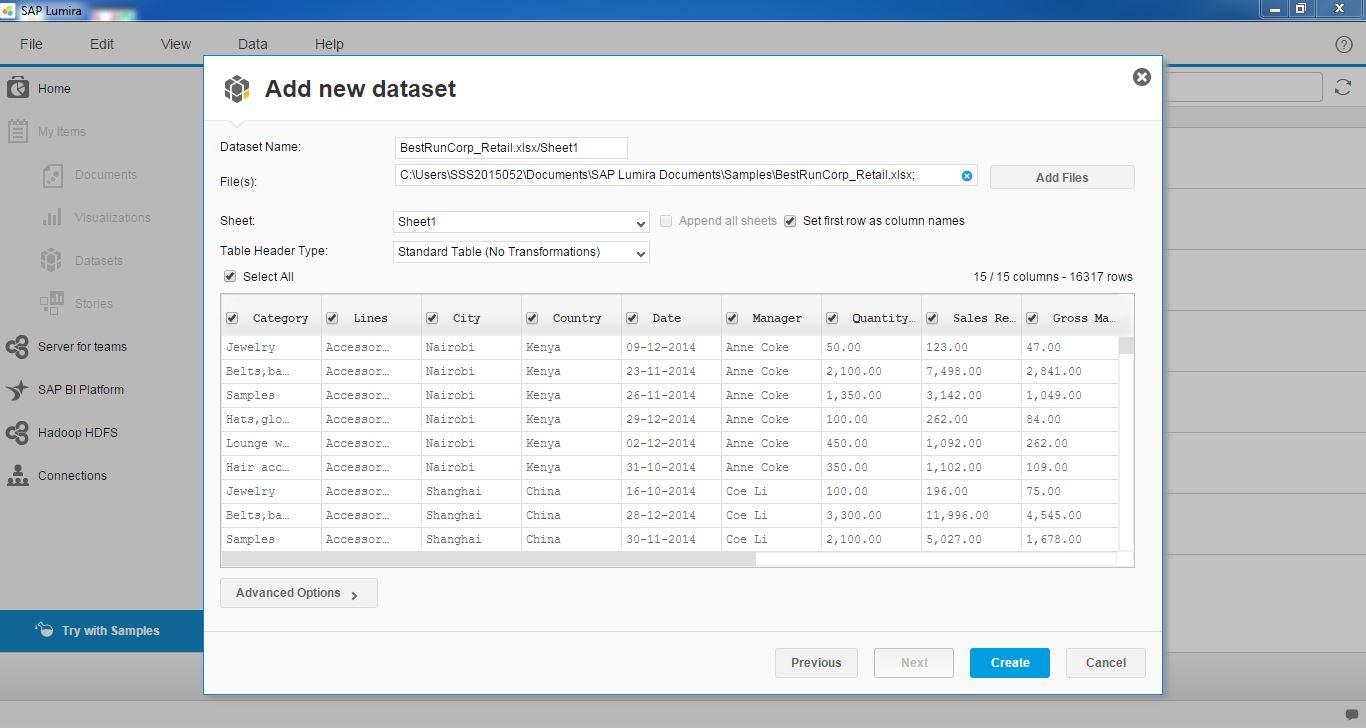Close the Add new dataset dialog
This screenshot has width=1366, height=728.
pyautogui.click(x=1141, y=77)
